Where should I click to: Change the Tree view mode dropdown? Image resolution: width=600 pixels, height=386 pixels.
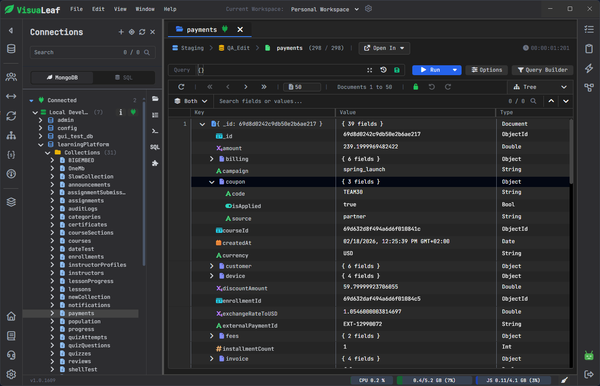click(540, 87)
